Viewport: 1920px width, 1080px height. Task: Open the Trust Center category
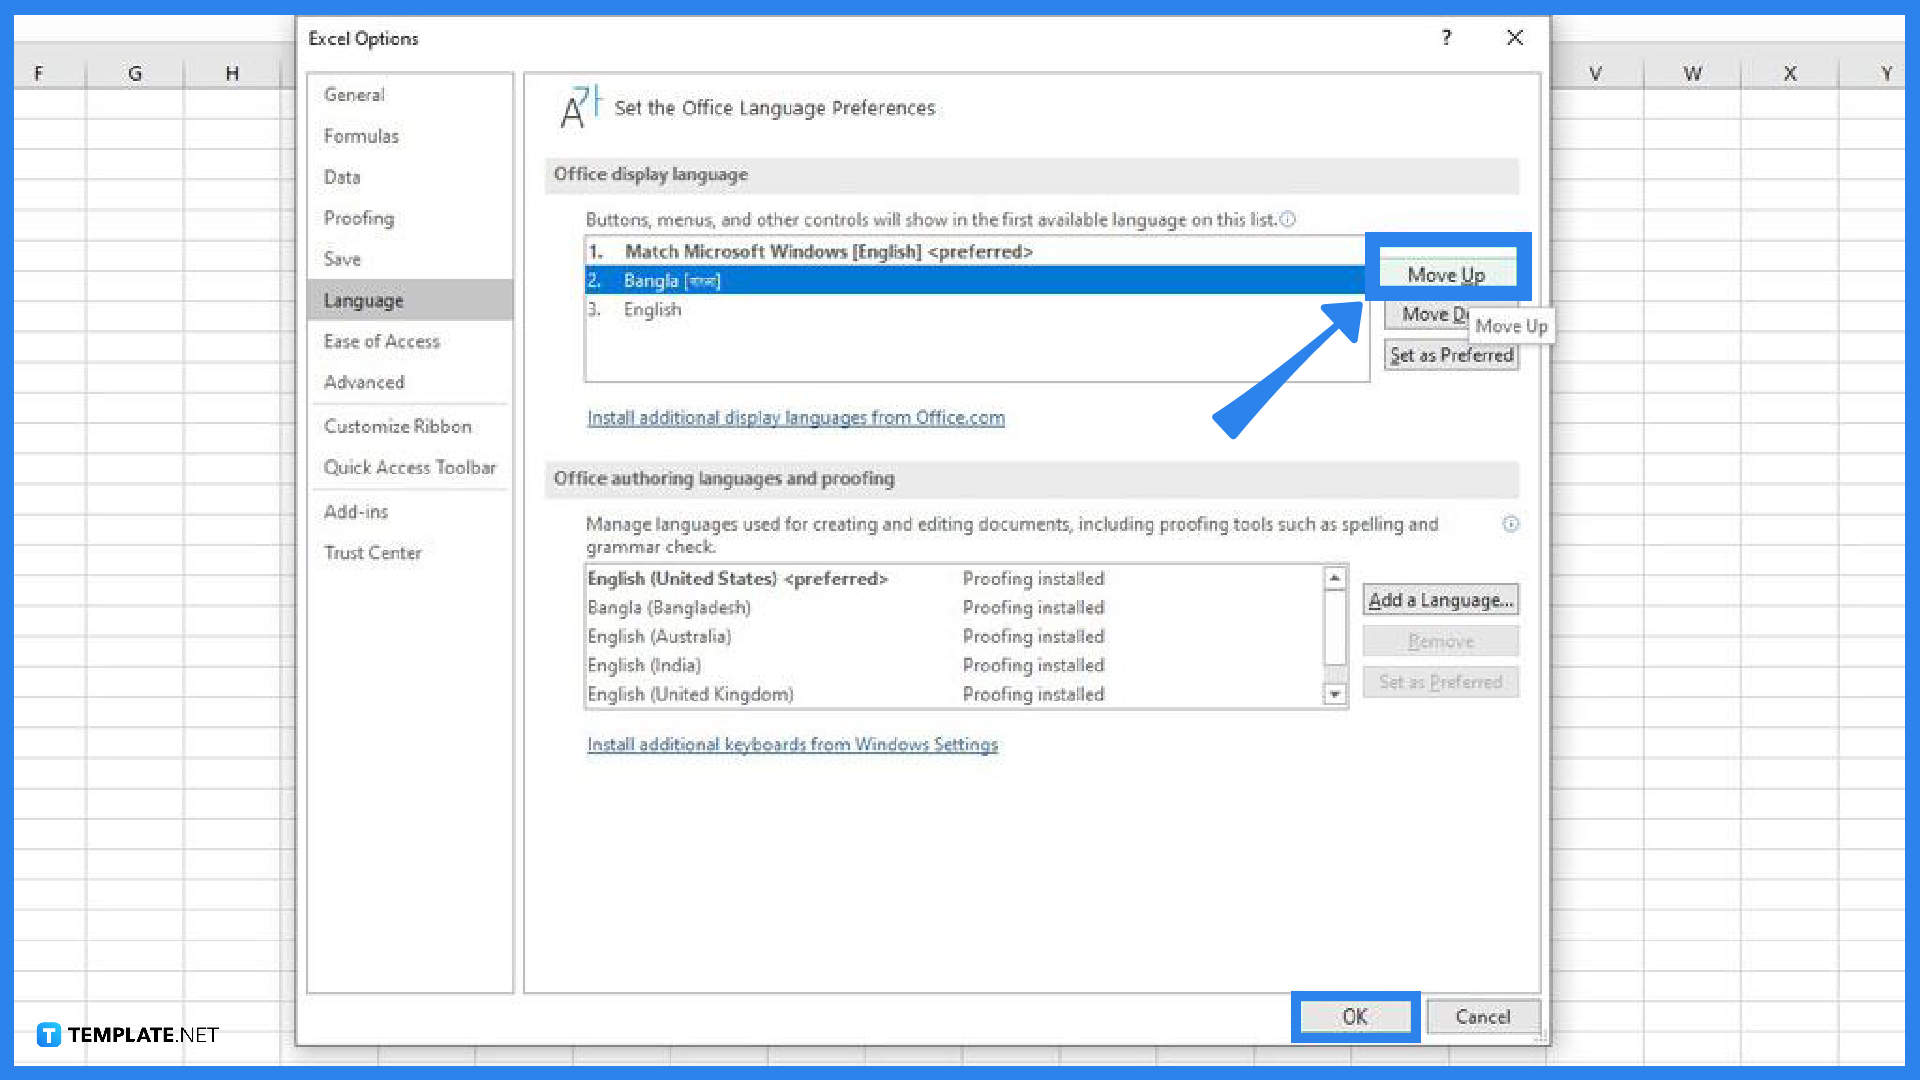tap(372, 552)
